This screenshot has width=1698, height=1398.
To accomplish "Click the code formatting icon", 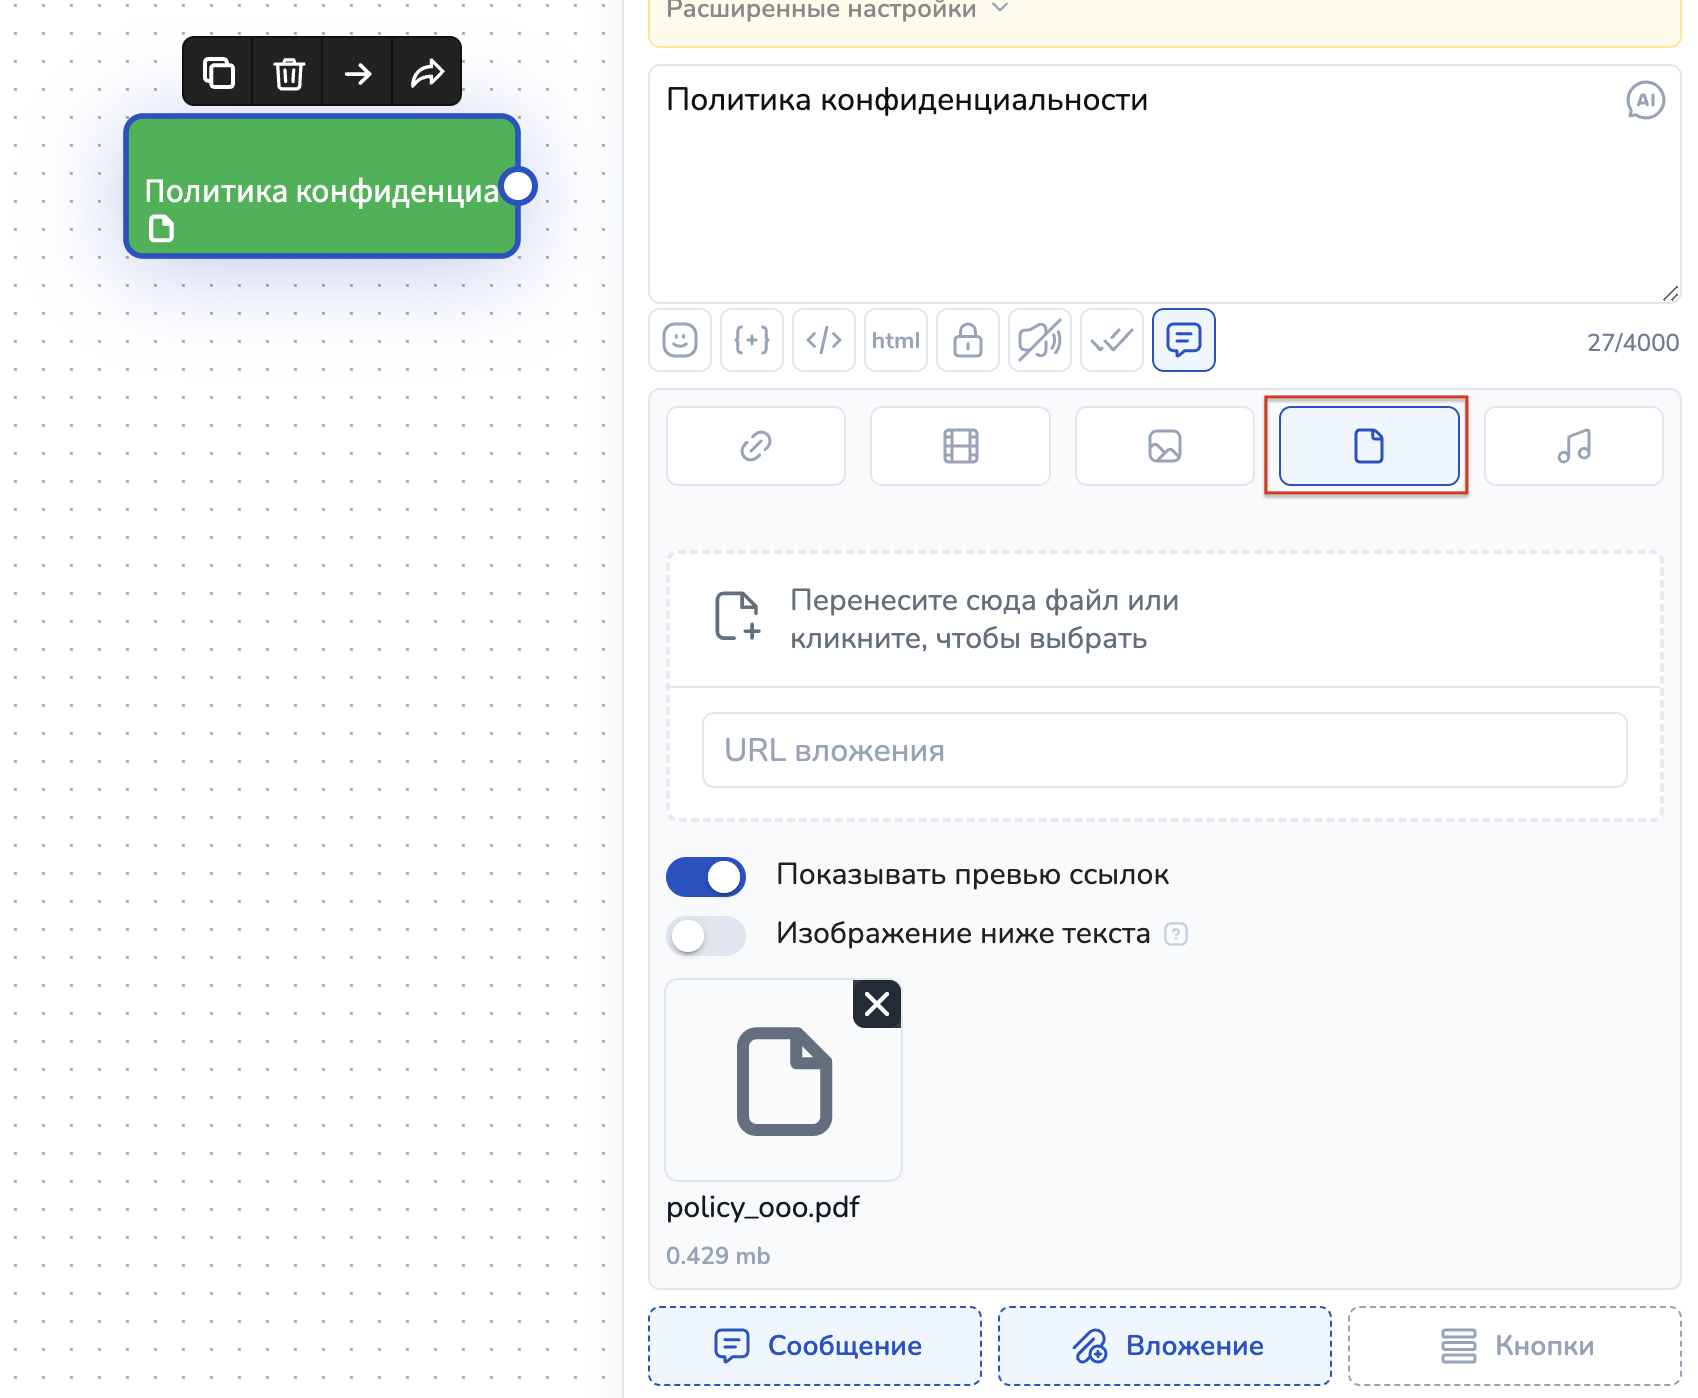I will 824,341.
